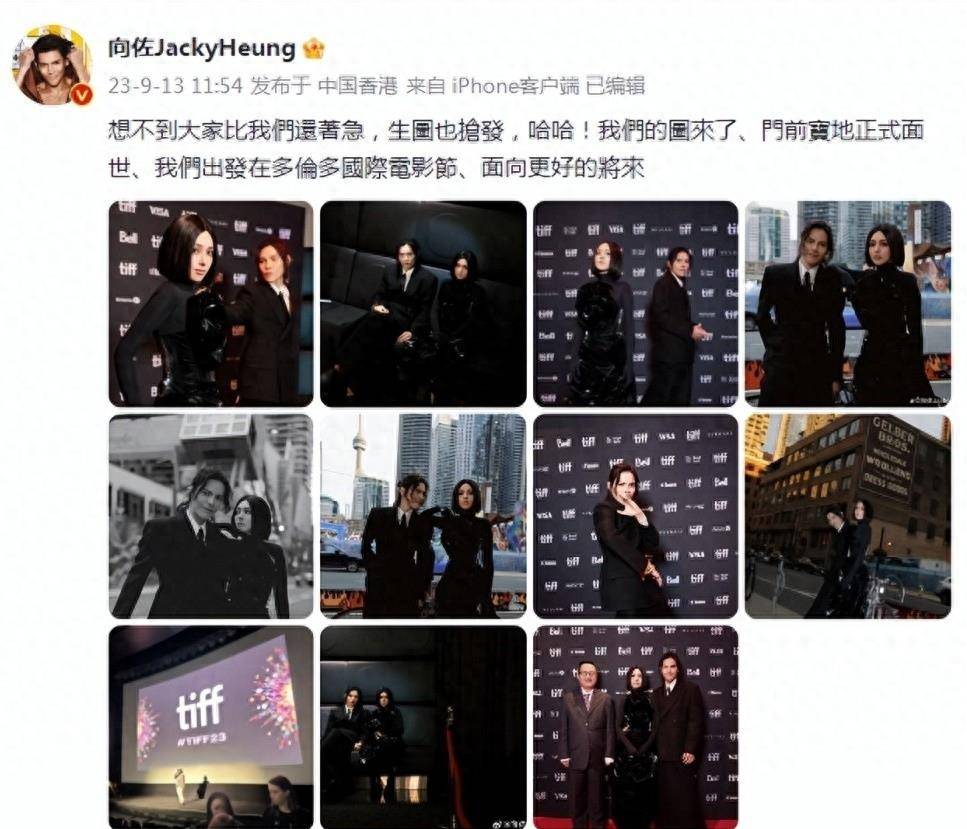Click the 发布于 中国香港 location text
This screenshot has width=967, height=829.
(324, 86)
